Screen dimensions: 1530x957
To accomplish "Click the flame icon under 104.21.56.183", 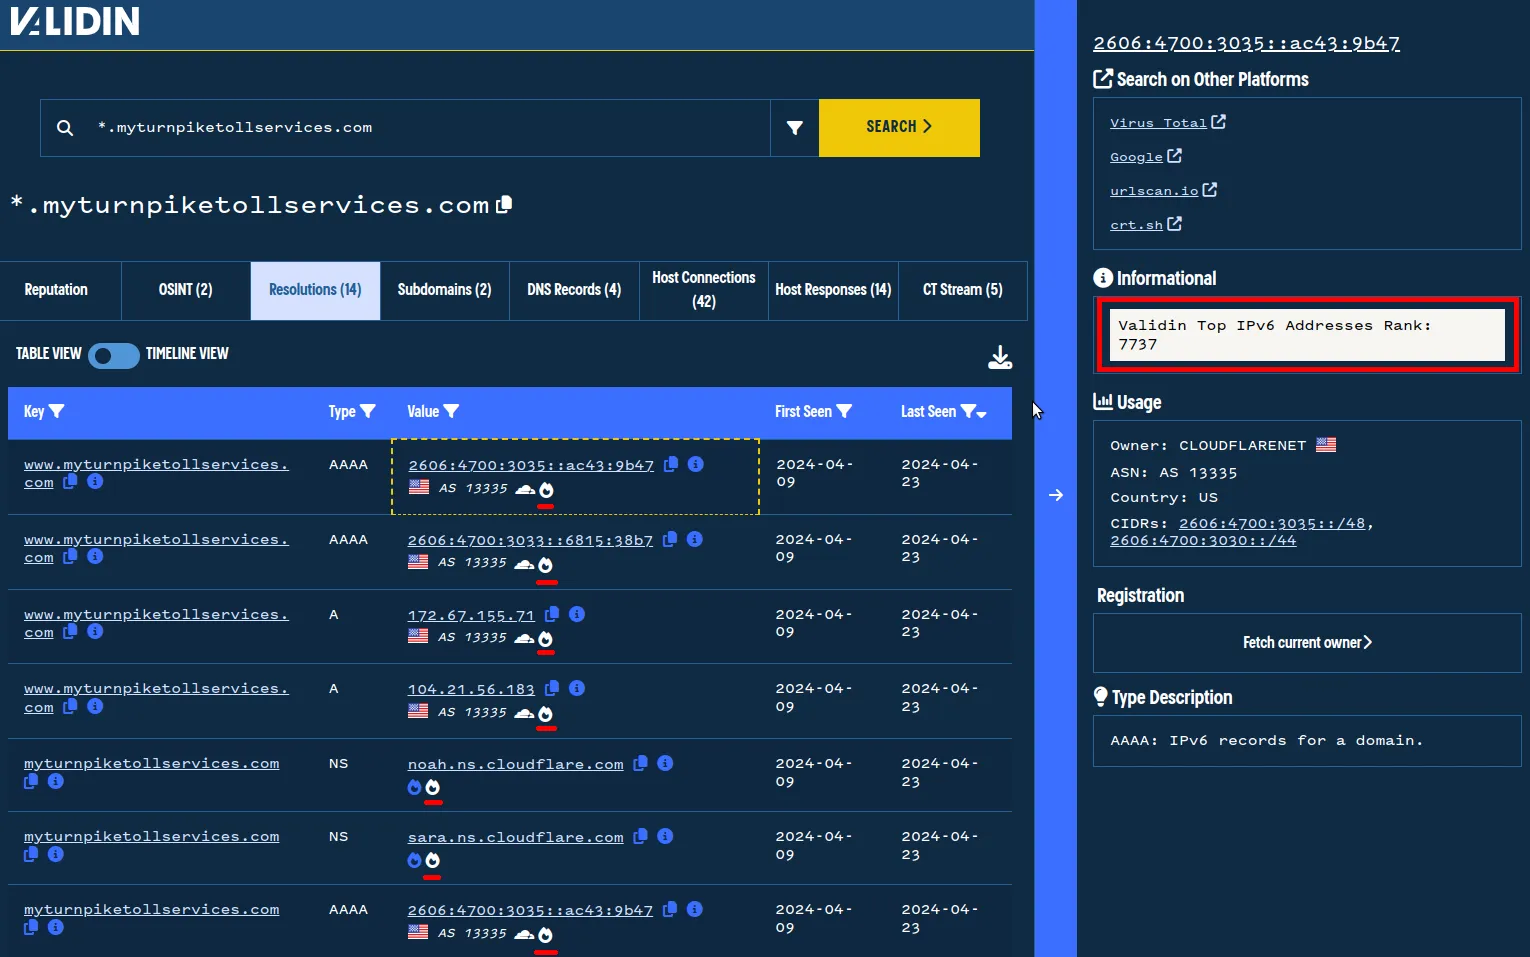I will [545, 714].
